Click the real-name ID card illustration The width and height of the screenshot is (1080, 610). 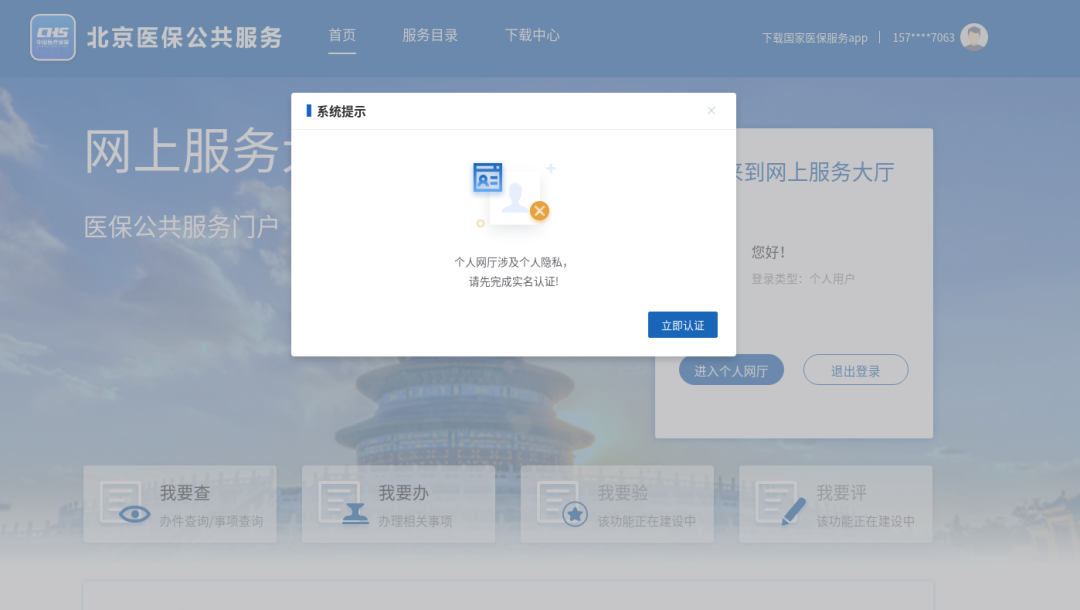click(512, 194)
